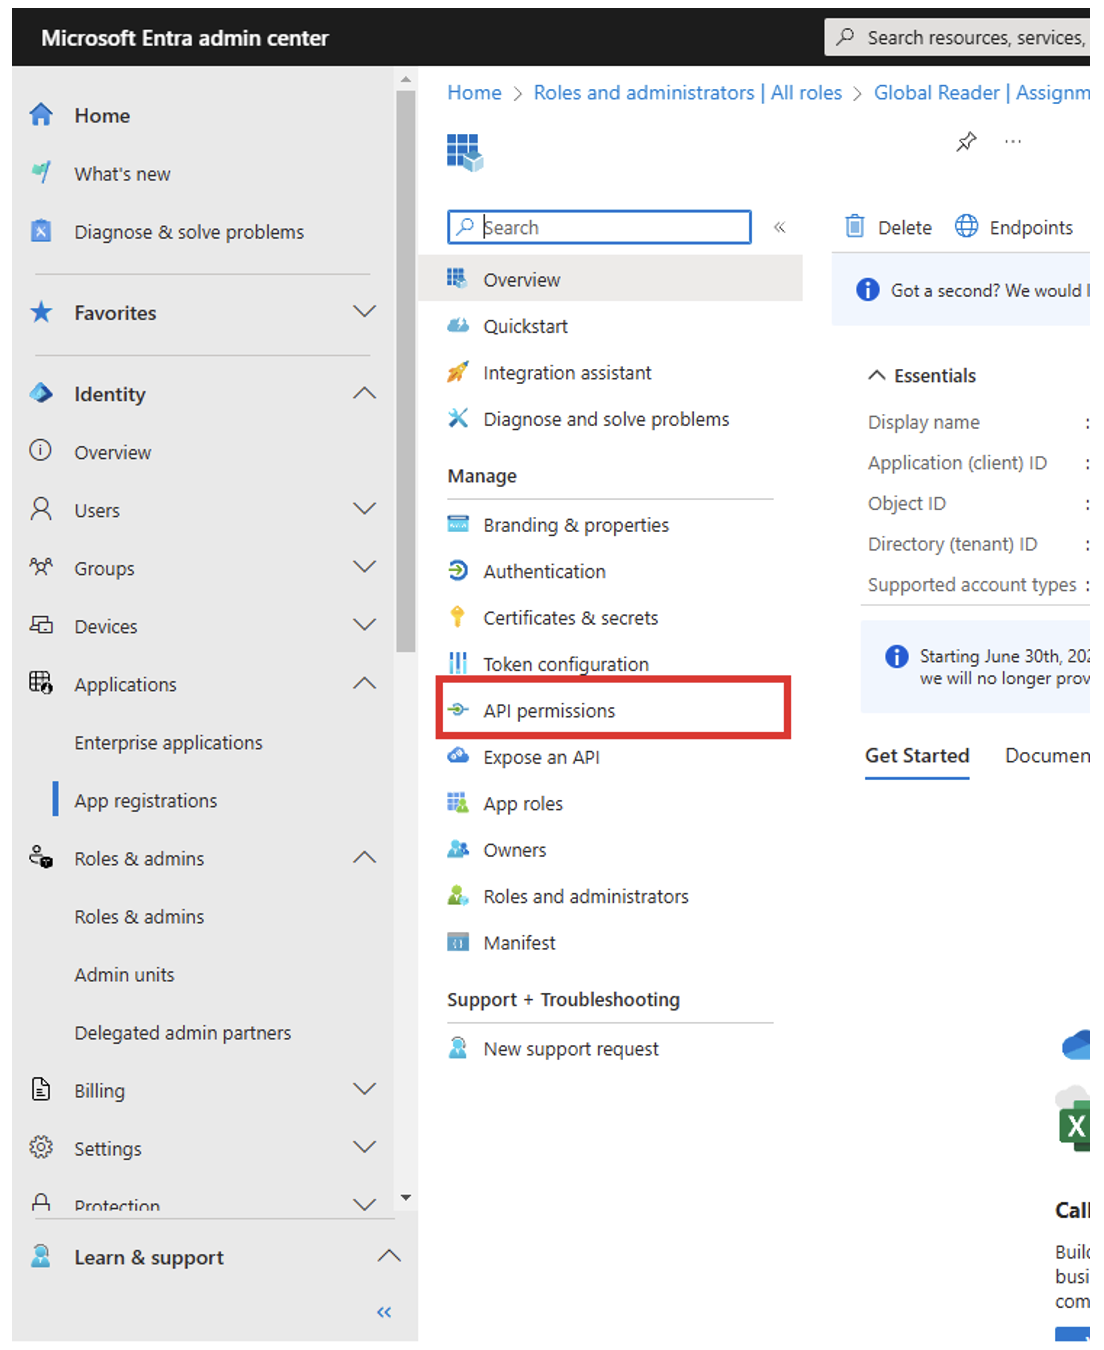Image resolution: width=1104 pixels, height=1350 pixels.
Task: Click the Home breadcrumb link
Action: pyautogui.click(x=474, y=92)
